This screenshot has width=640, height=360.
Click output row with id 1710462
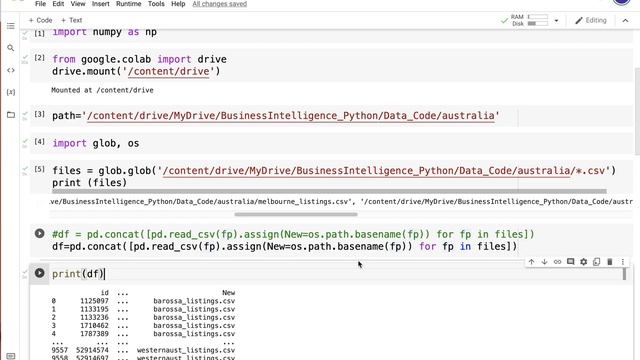point(143,326)
